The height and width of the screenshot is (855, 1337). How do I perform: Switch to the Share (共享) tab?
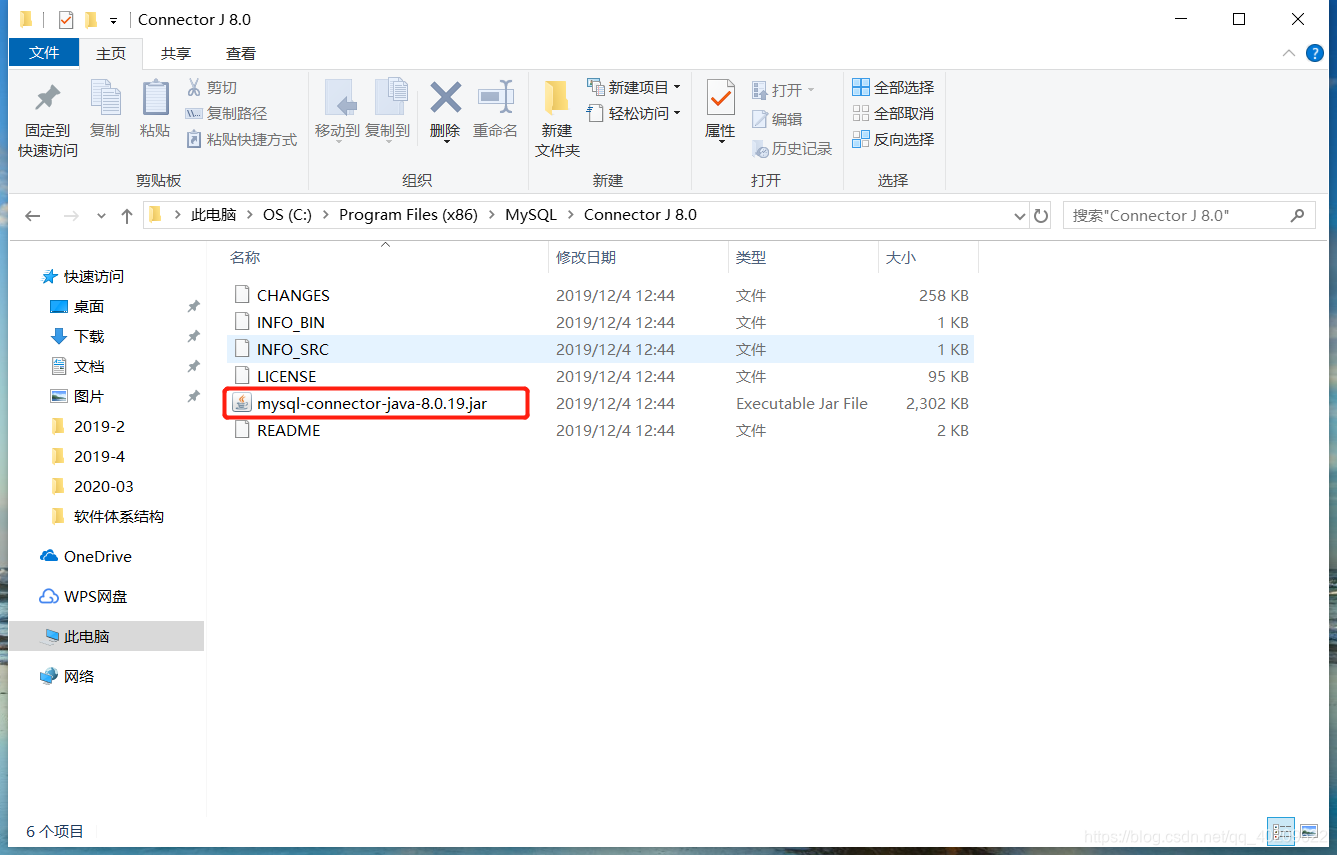point(176,54)
